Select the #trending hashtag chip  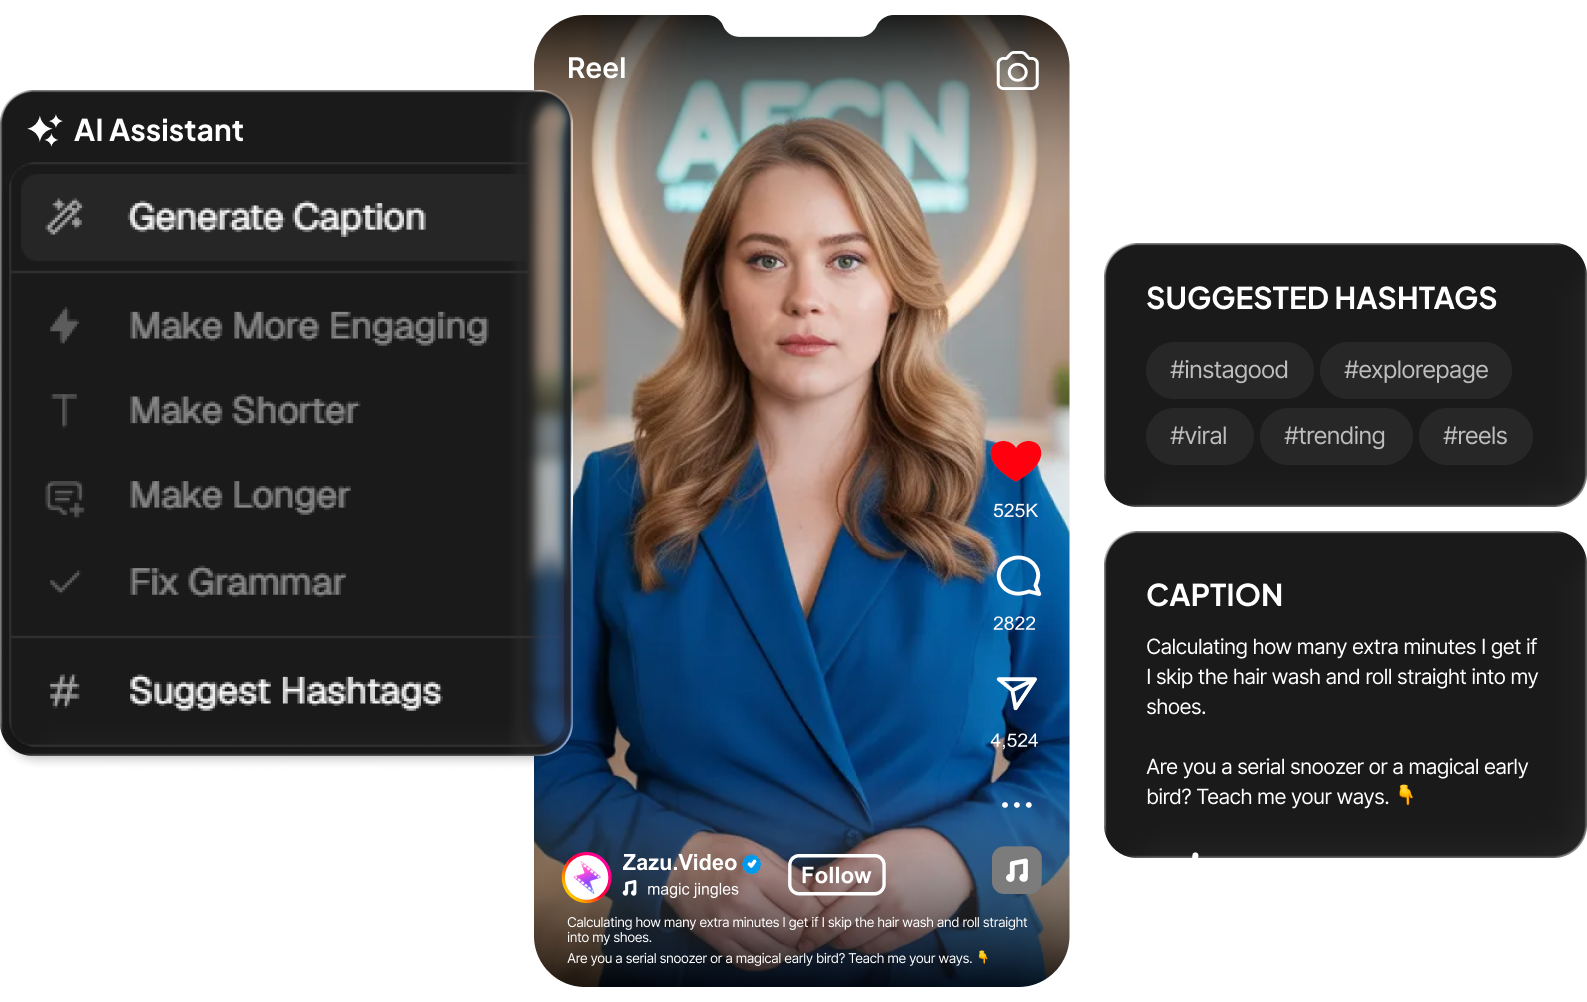(1335, 436)
